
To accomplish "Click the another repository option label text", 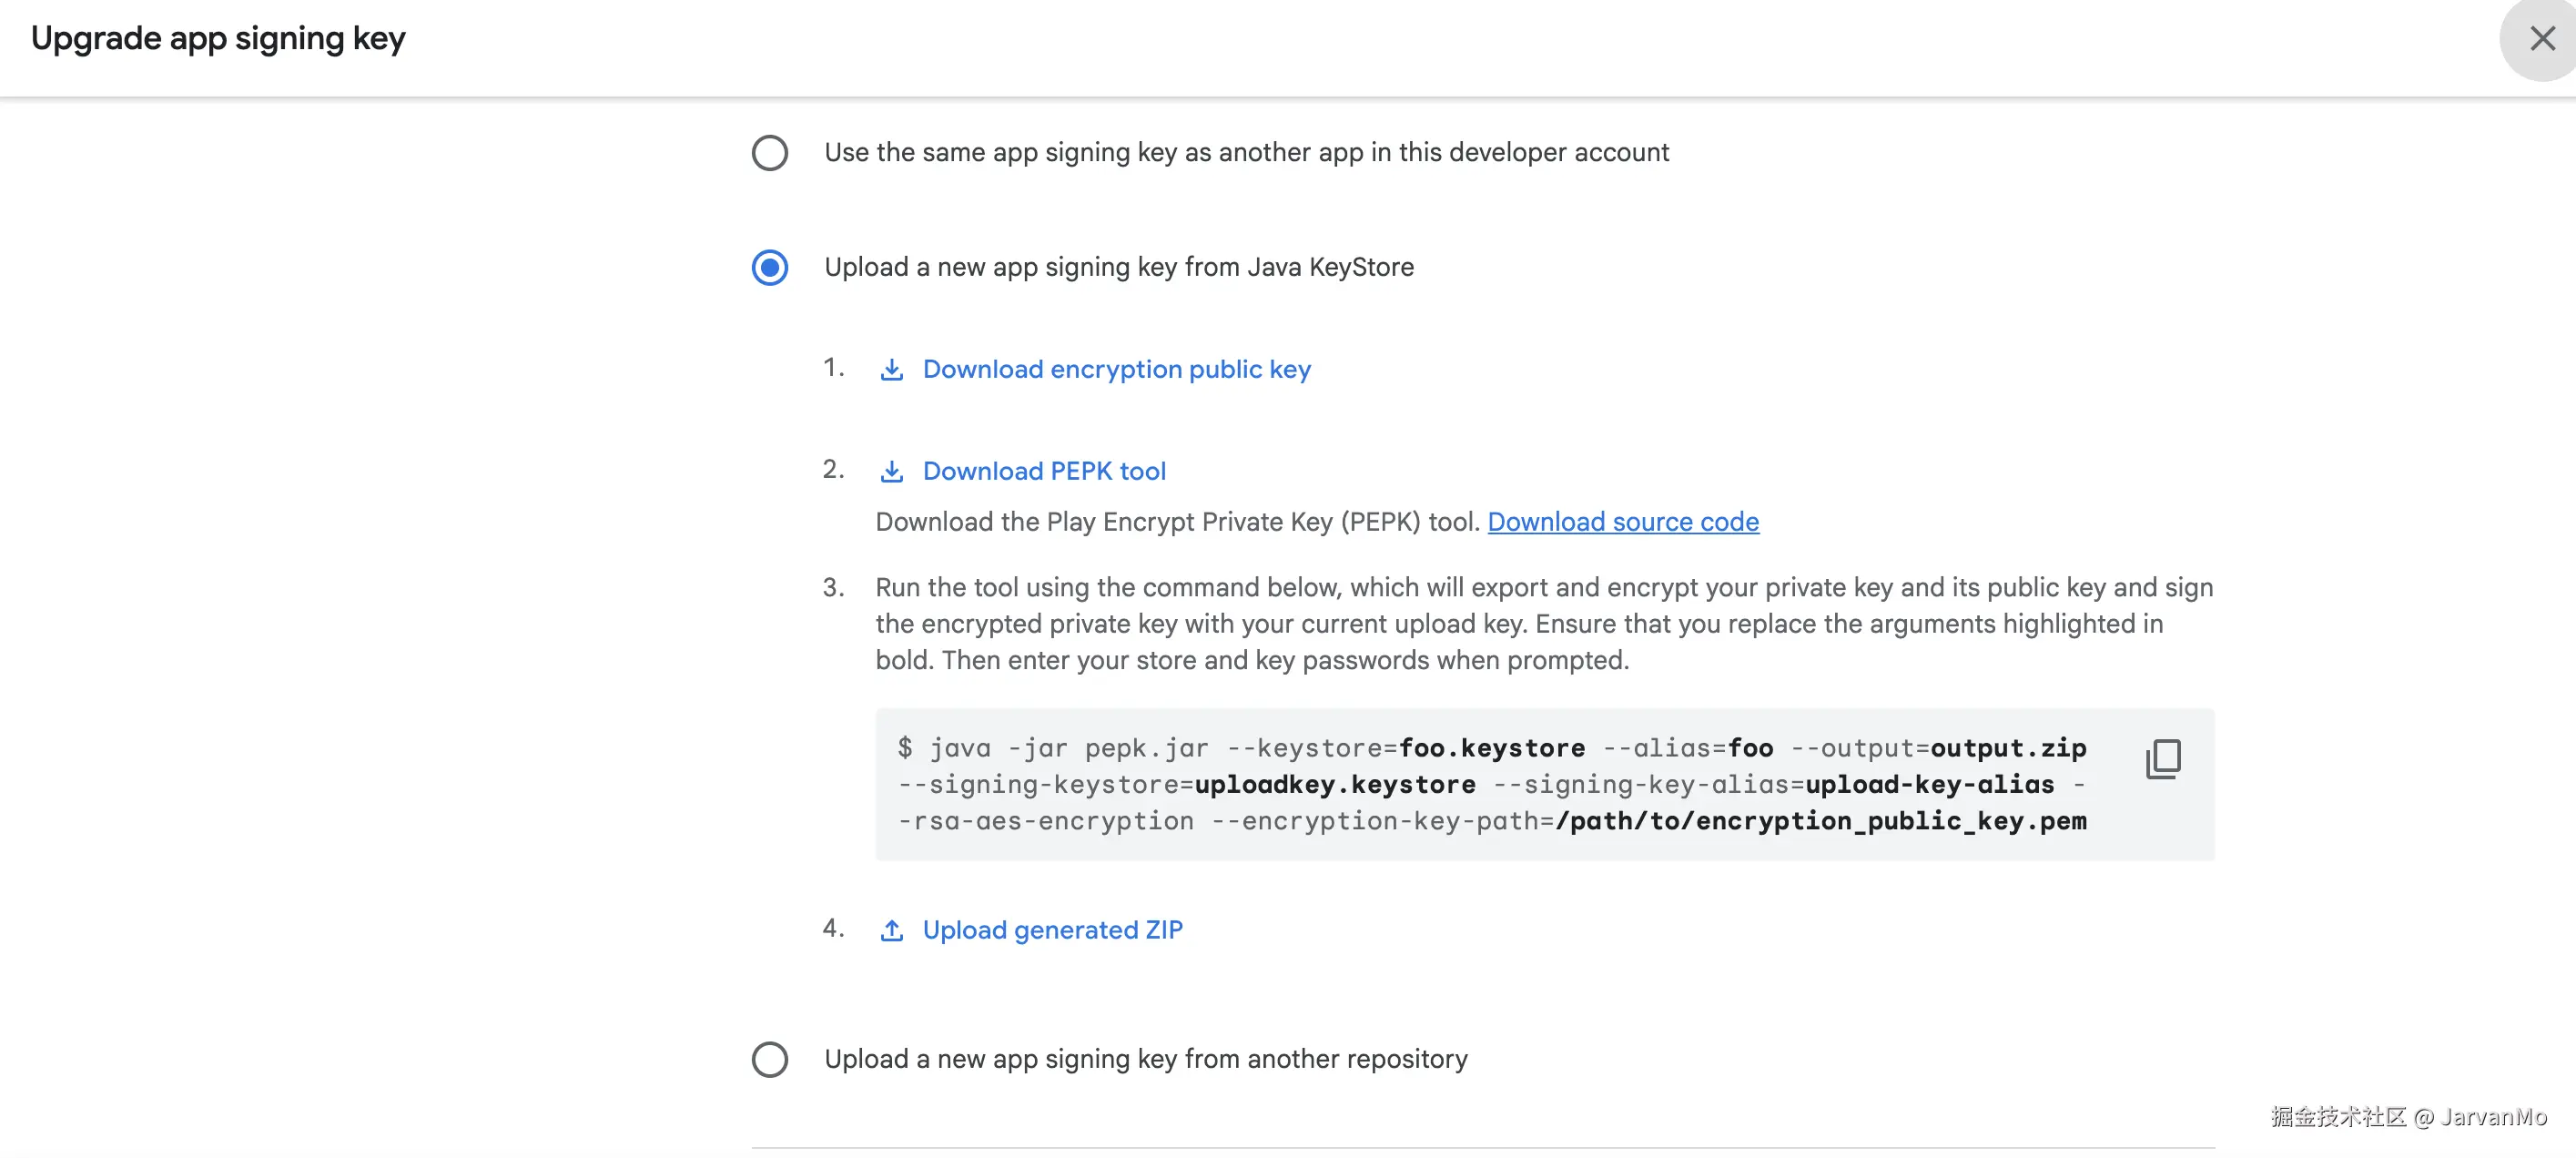I will (1145, 1059).
